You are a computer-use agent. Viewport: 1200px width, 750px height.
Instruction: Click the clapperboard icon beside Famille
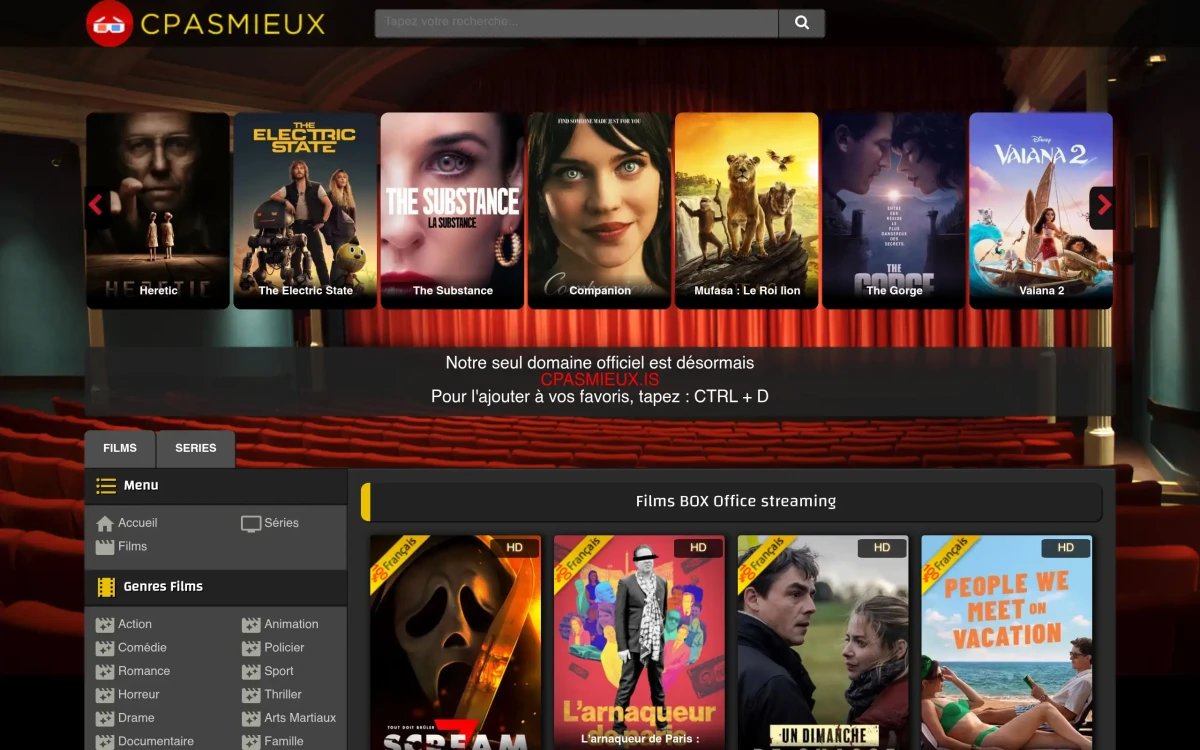[x=251, y=742]
